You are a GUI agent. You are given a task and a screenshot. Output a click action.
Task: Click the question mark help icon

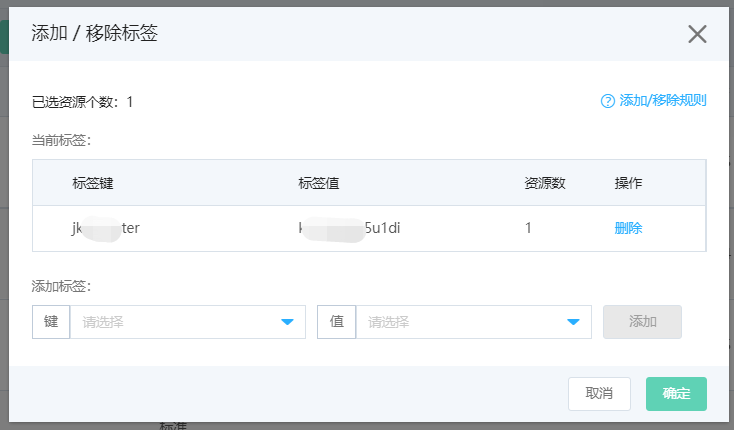pos(608,101)
